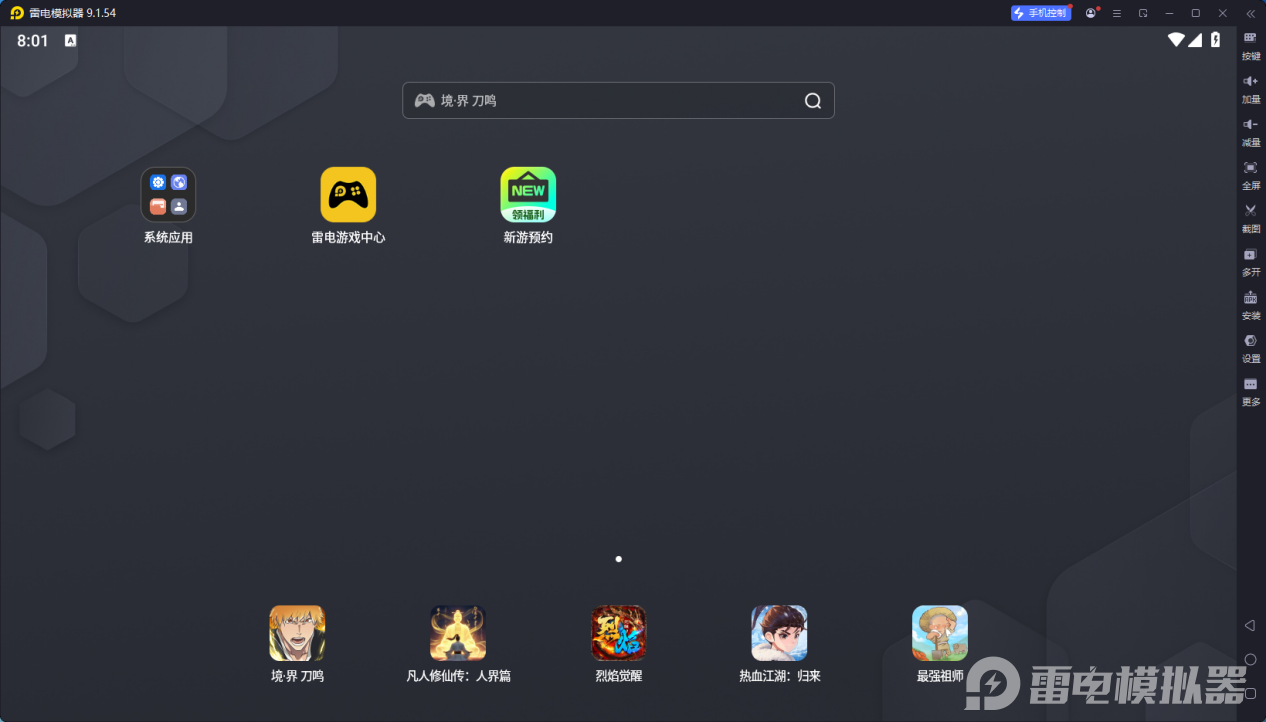Decrease volume with 减量 button

[x=1250, y=130]
